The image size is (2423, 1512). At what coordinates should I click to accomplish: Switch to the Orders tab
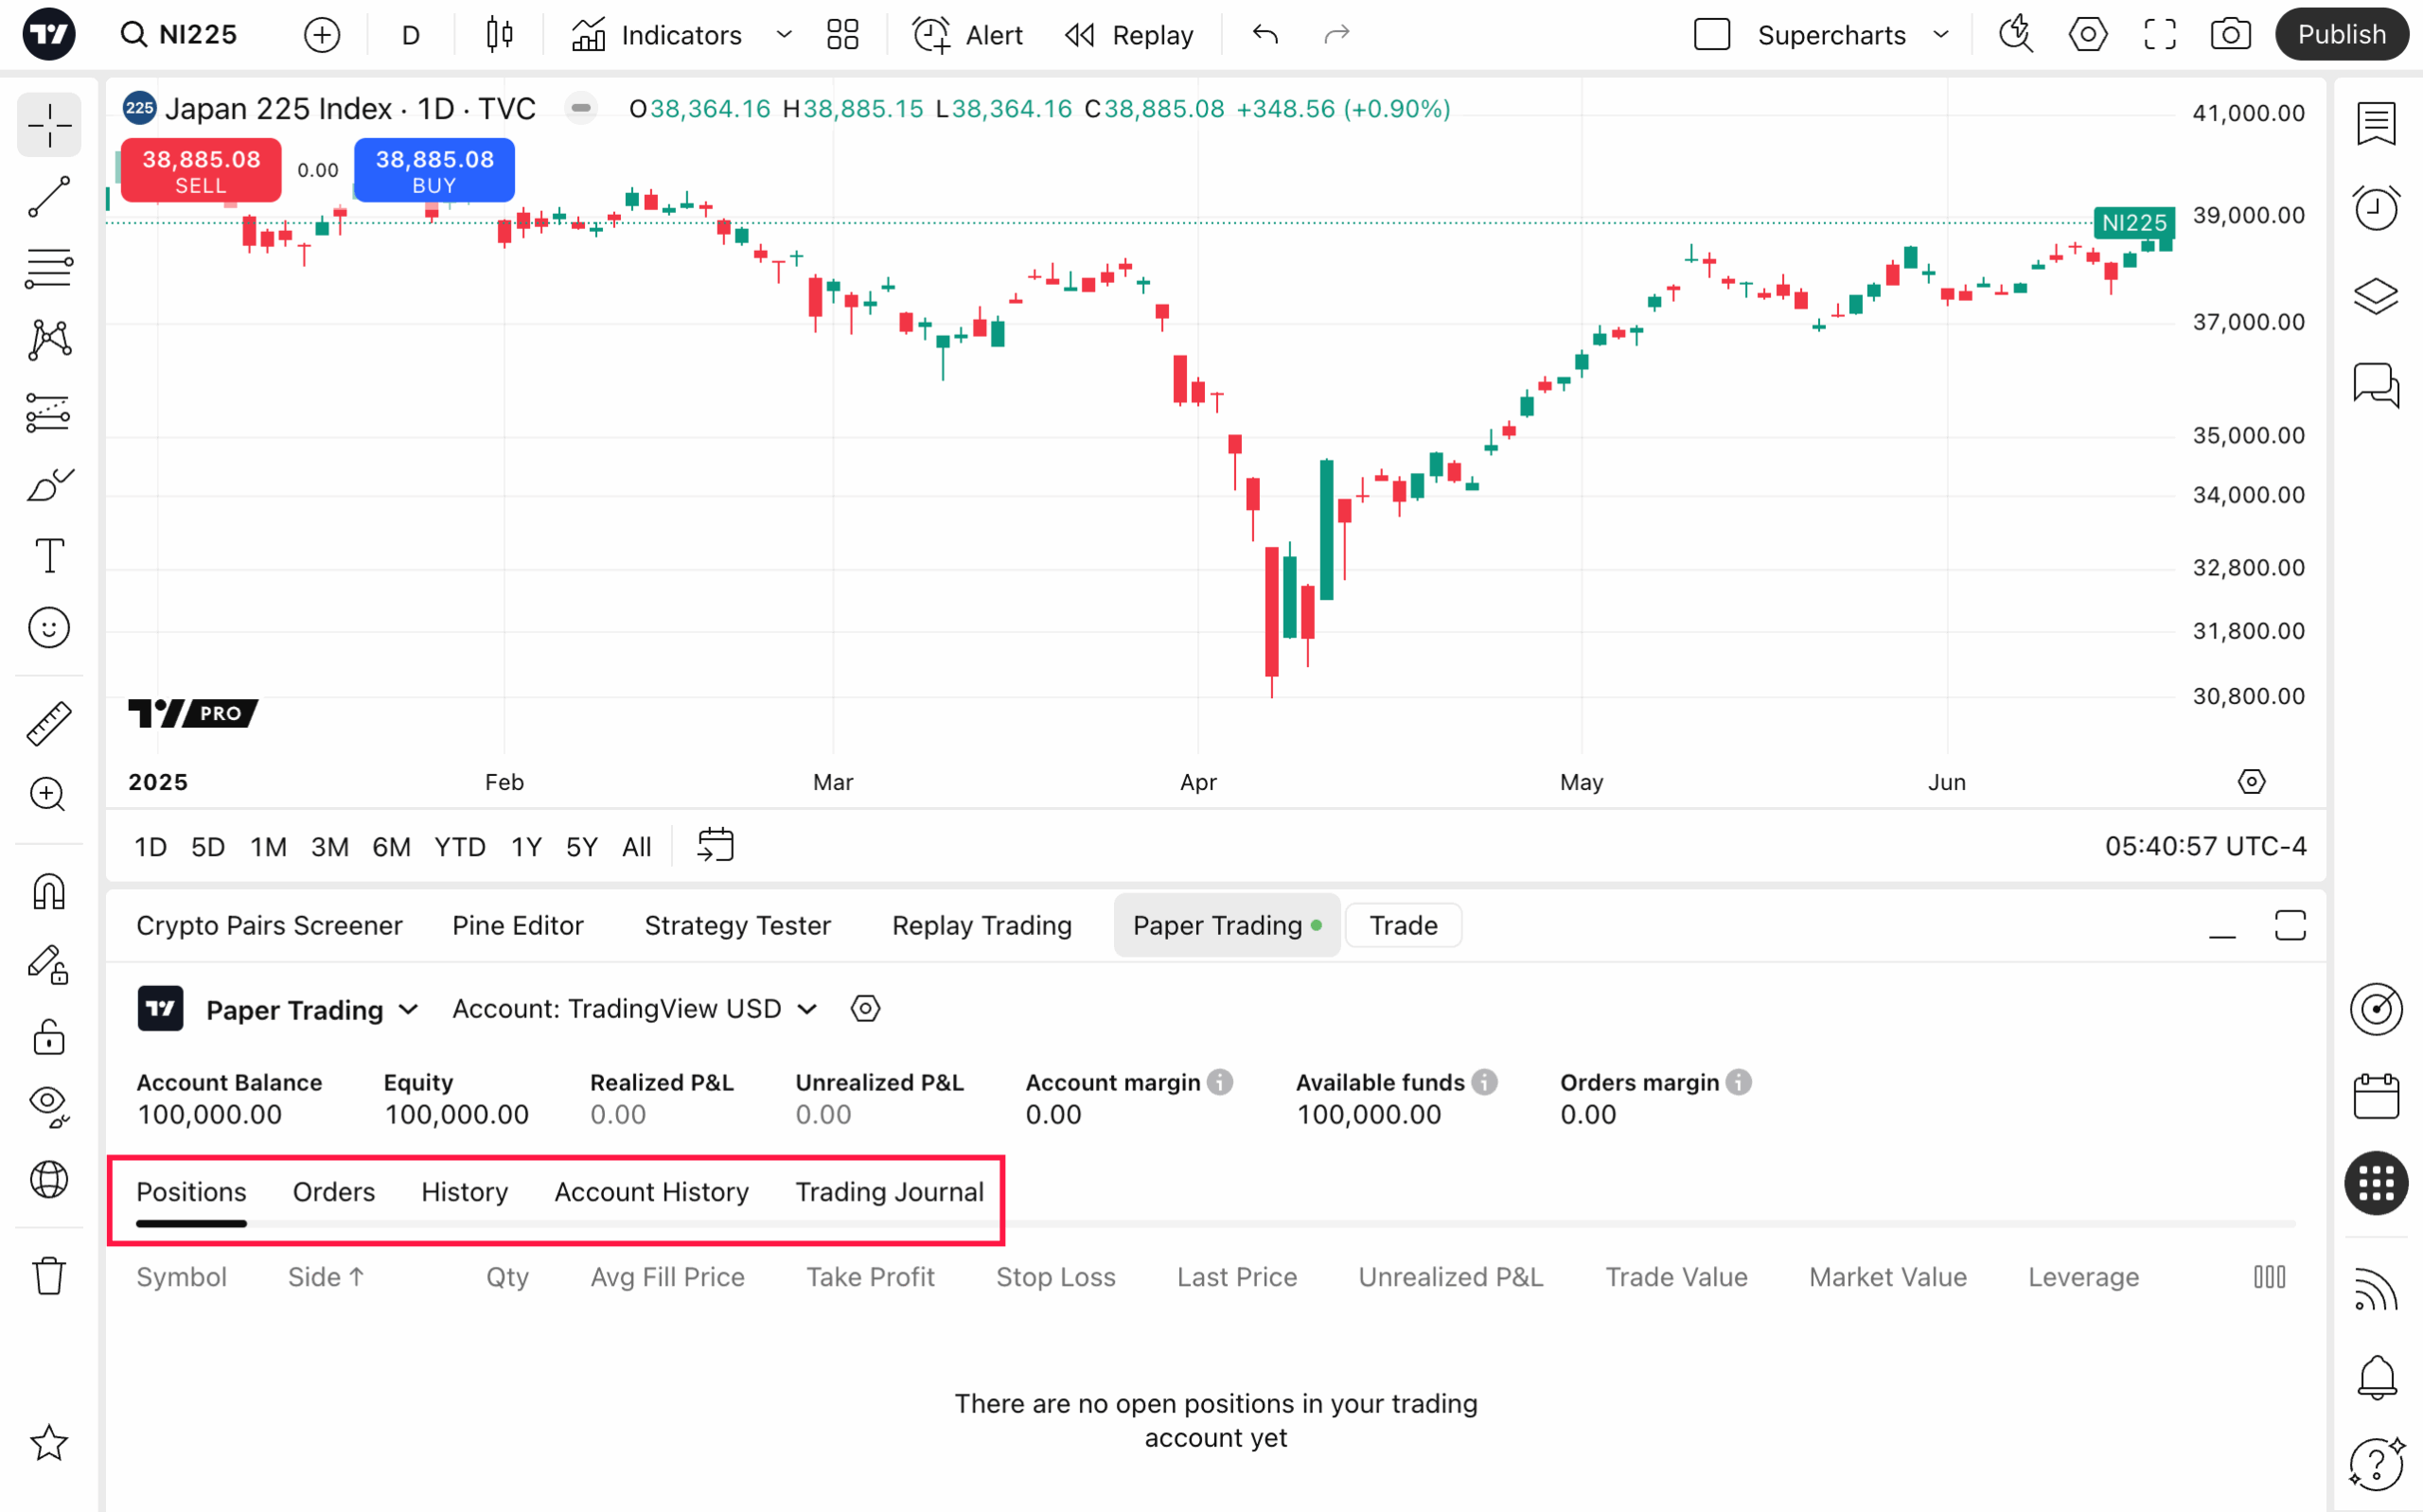[x=333, y=1191]
